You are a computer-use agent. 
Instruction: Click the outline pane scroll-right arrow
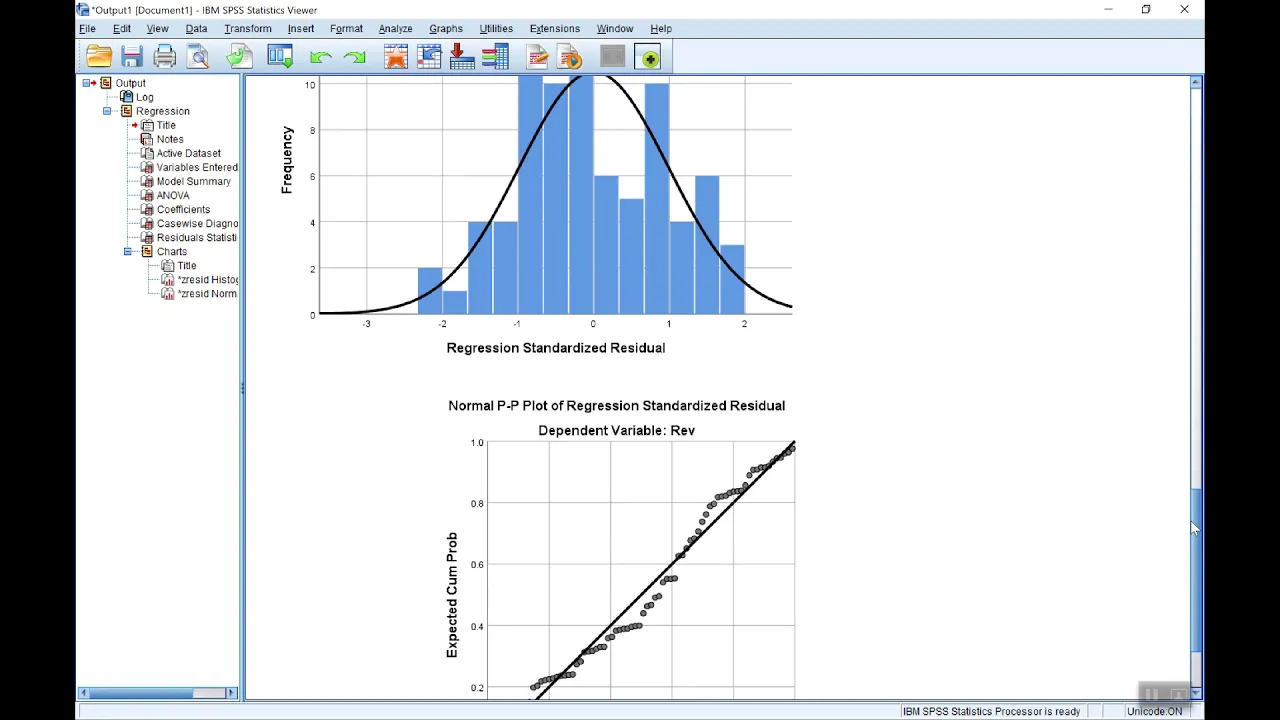[232, 693]
